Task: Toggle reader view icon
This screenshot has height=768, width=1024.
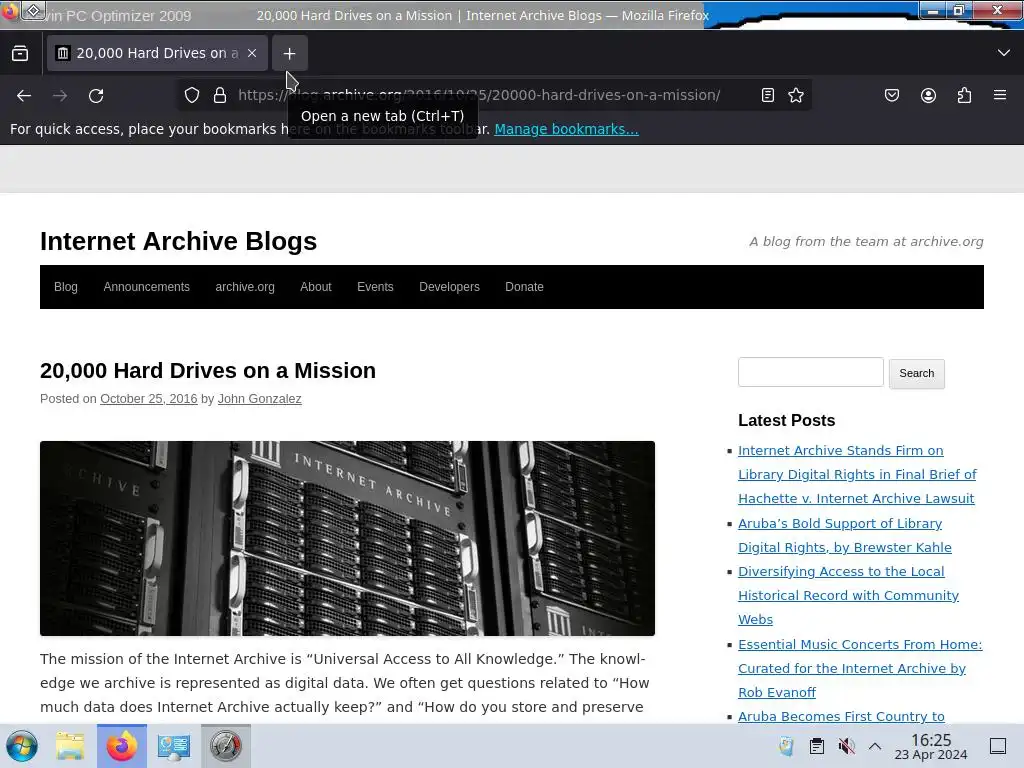Action: tap(768, 95)
